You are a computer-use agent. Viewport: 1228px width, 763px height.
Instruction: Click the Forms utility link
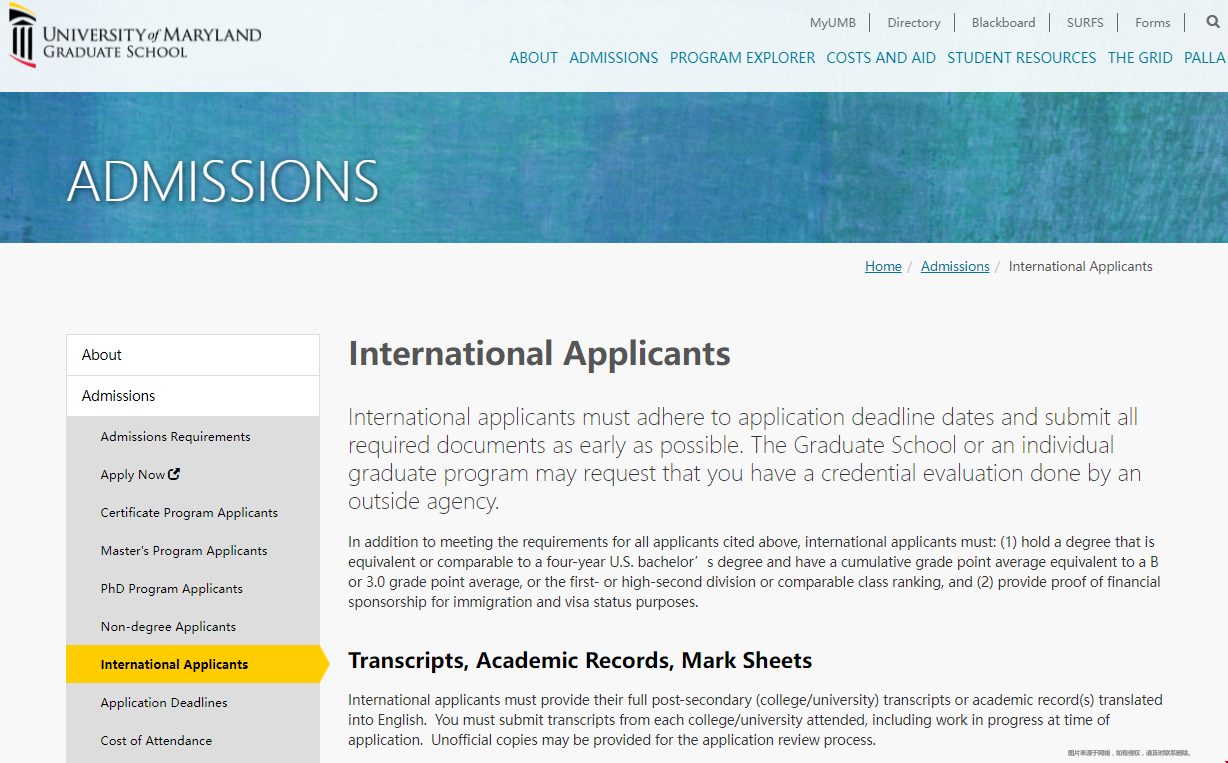point(1152,23)
